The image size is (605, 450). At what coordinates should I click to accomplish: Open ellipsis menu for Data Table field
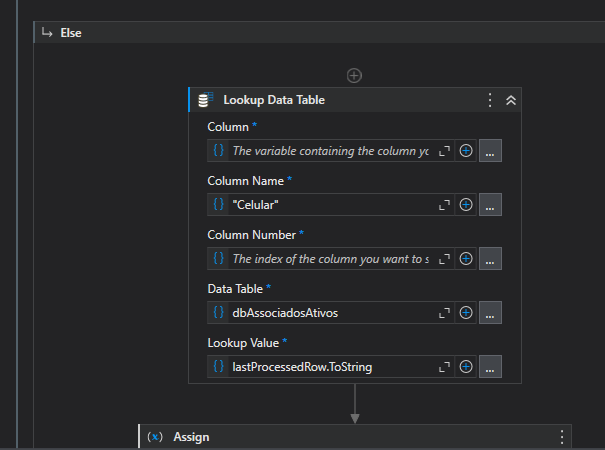(490, 313)
